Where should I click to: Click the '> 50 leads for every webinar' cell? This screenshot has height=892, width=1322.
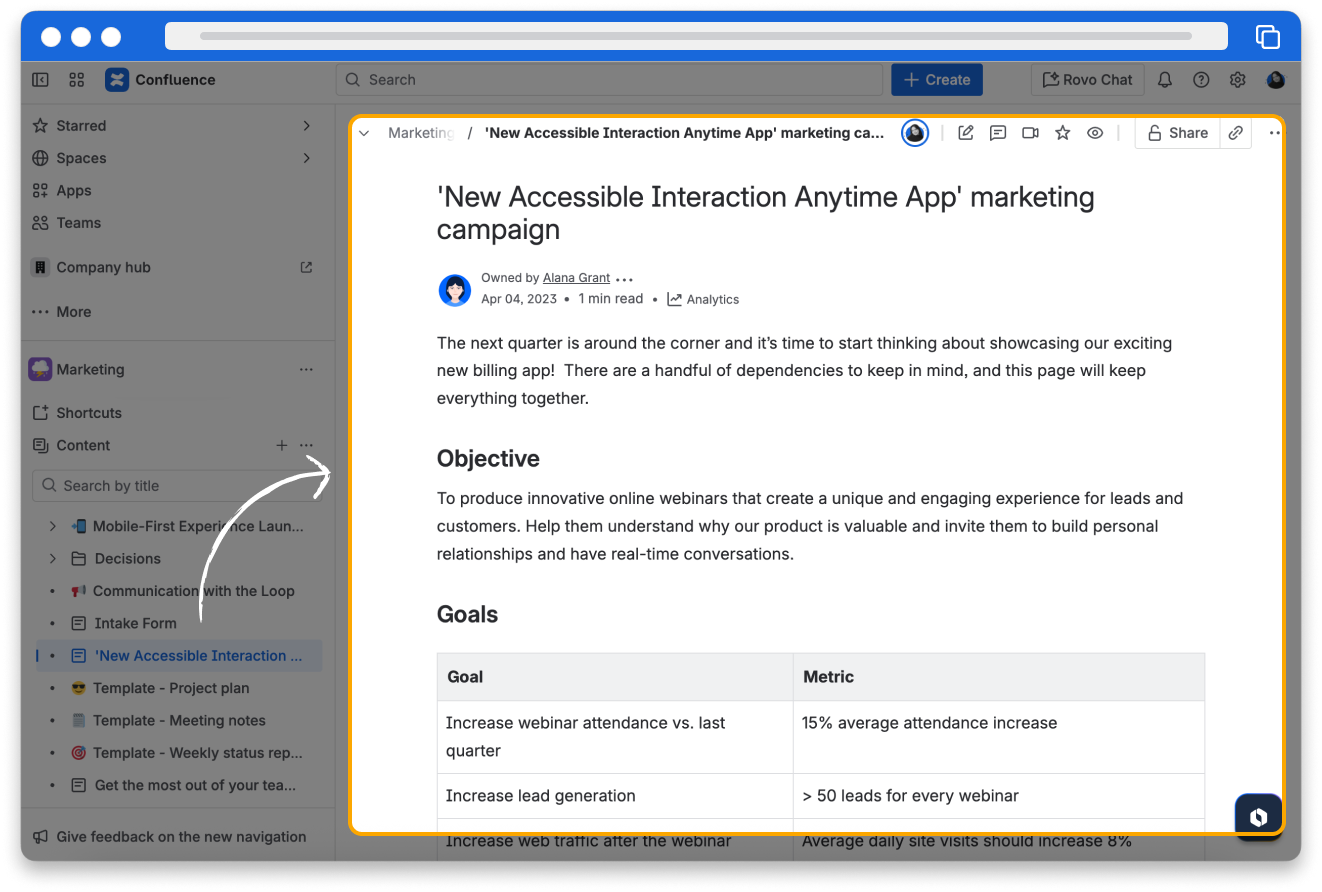tap(999, 796)
